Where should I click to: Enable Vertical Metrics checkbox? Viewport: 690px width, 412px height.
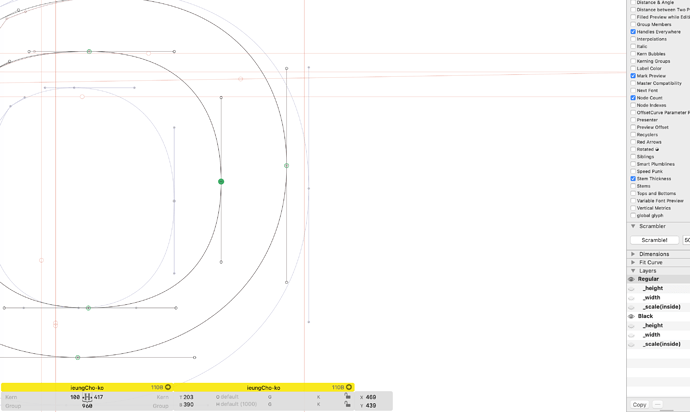pyautogui.click(x=633, y=208)
